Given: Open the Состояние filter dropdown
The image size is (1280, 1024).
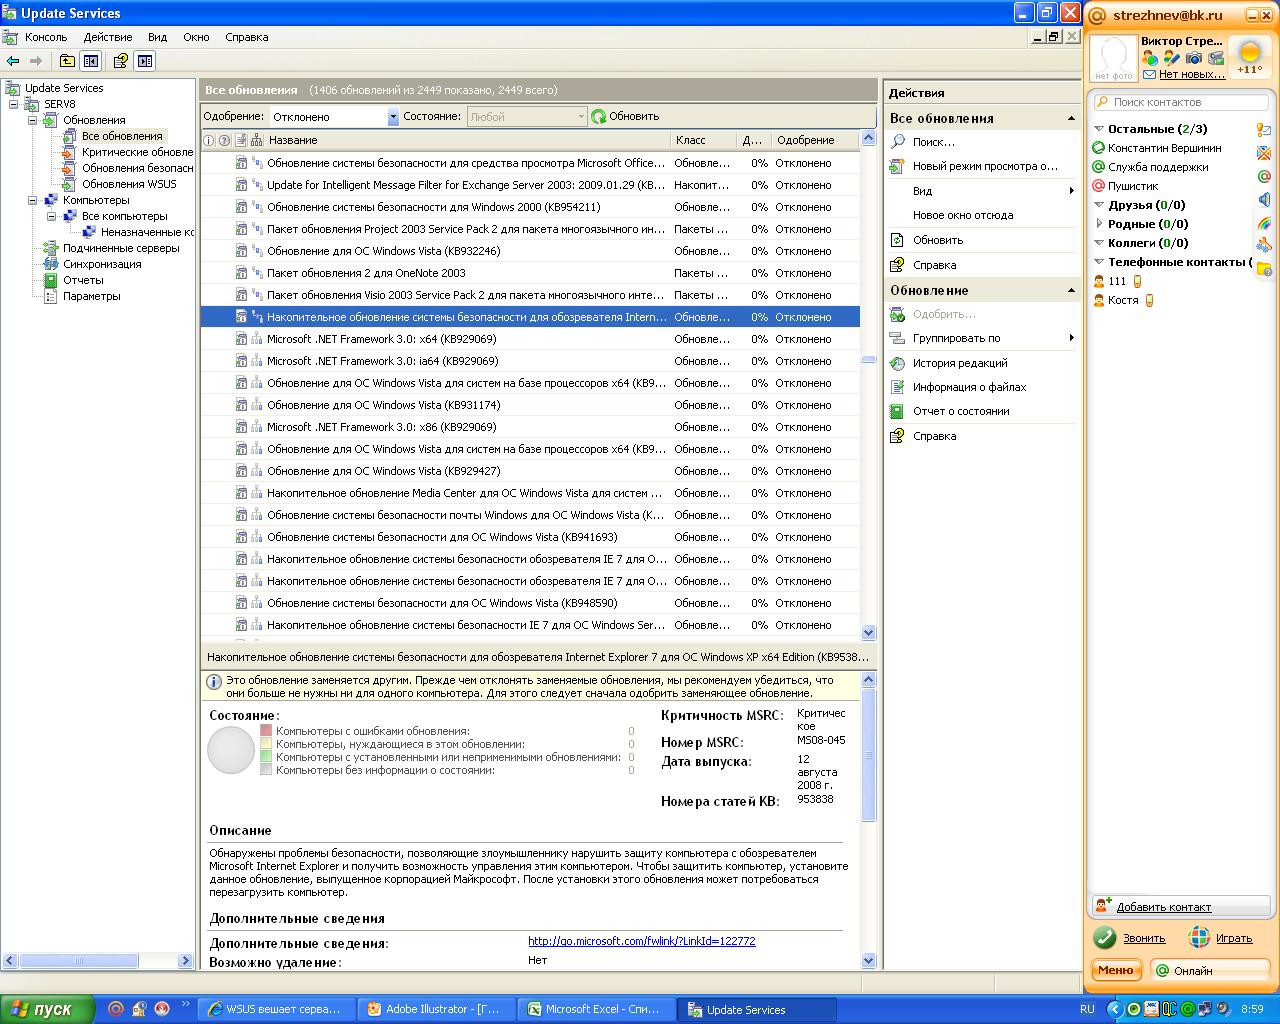Looking at the screenshot, I should tap(580, 117).
